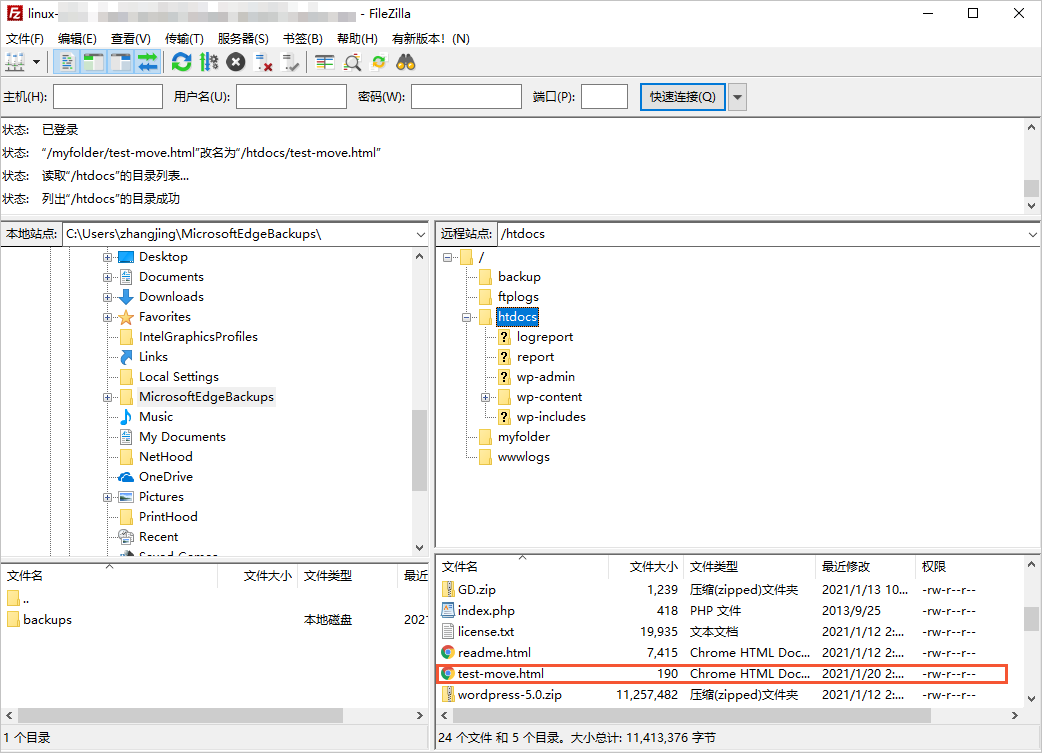Click the 主机(H) host input field
This screenshot has width=1042, height=753.
[108, 97]
